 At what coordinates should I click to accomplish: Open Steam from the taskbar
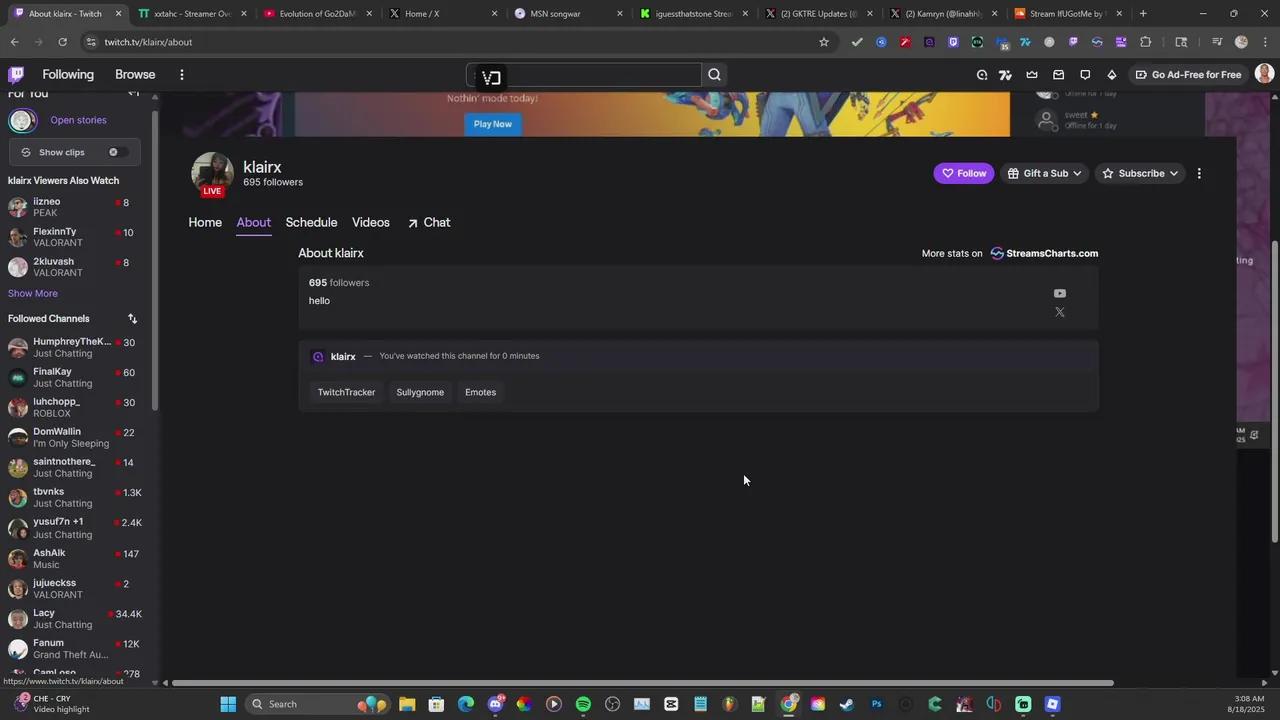coord(847,704)
